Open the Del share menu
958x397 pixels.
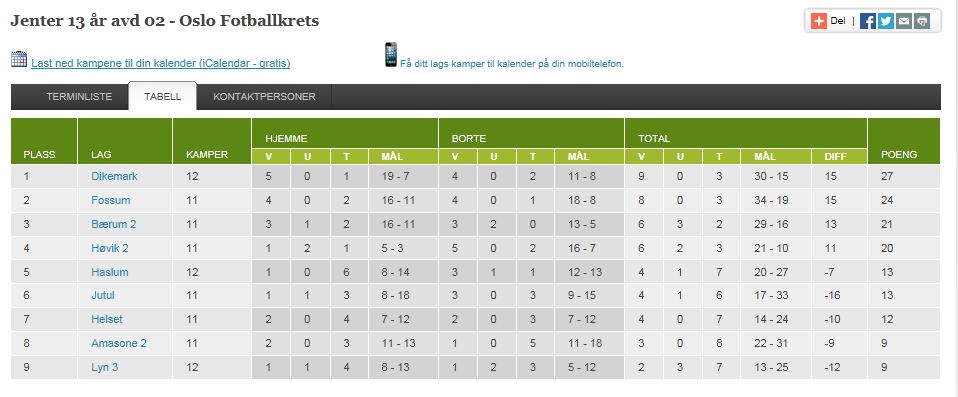click(838, 21)
